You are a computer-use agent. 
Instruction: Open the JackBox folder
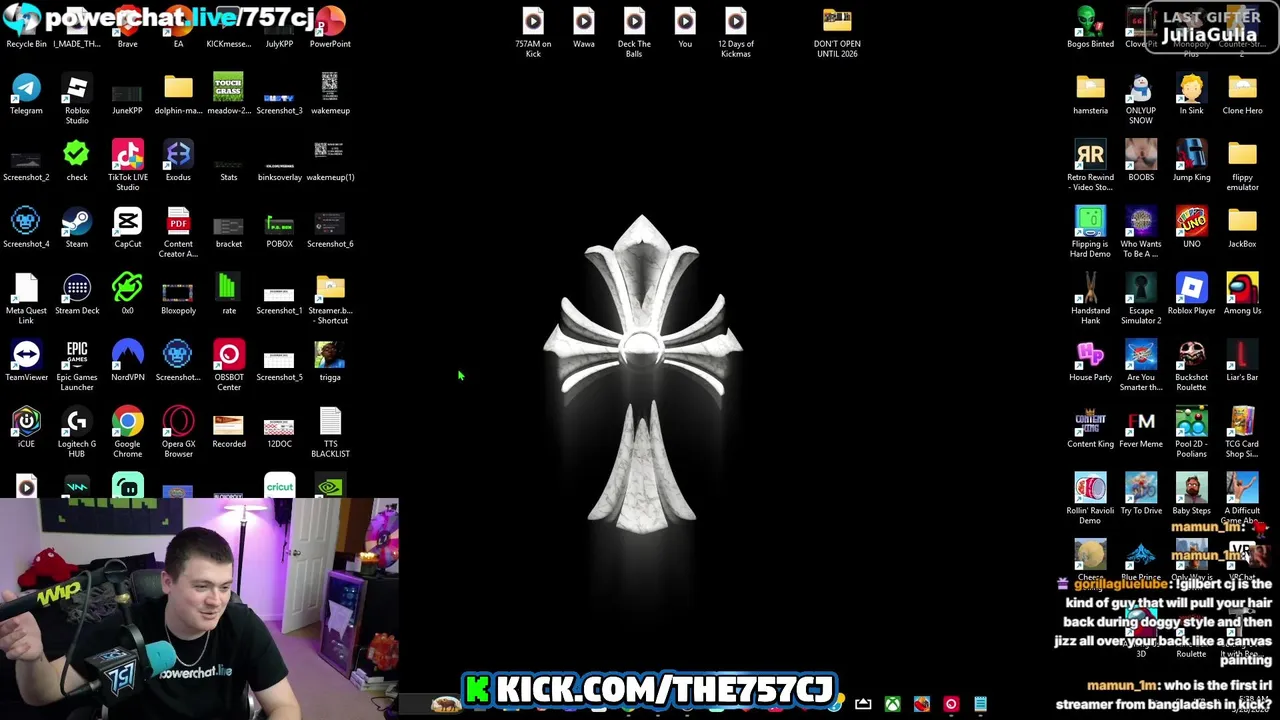(x=1242, y=228)
